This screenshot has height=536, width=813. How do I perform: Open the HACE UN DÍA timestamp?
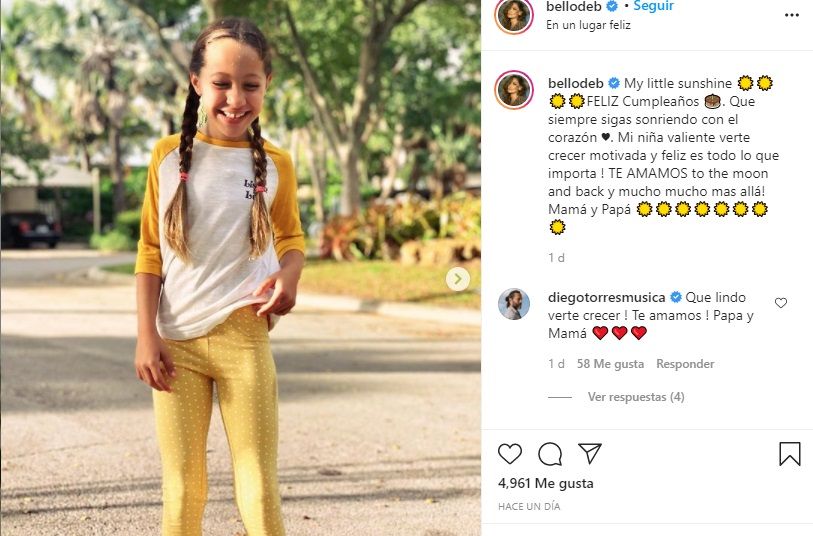click(x=529, y=506)
